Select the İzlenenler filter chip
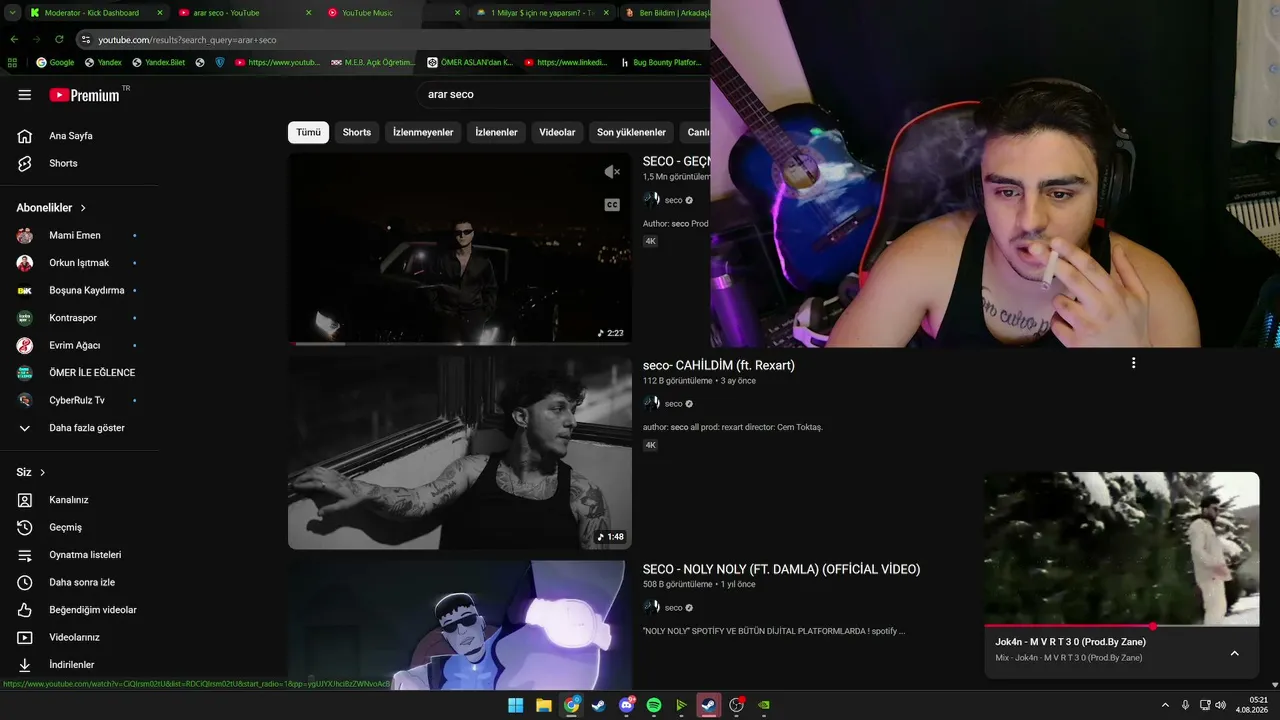Image resolution: width=1280 pixels, height=720 pixels. [496, 132]
